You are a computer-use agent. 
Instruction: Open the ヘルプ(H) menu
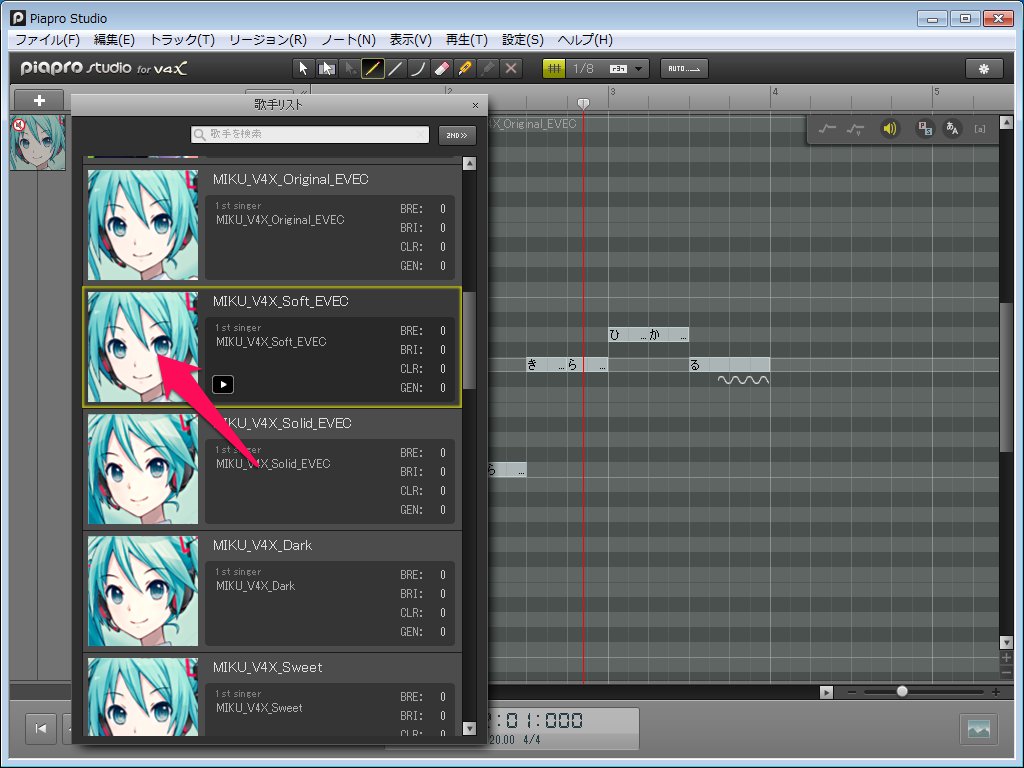(585, 40)
